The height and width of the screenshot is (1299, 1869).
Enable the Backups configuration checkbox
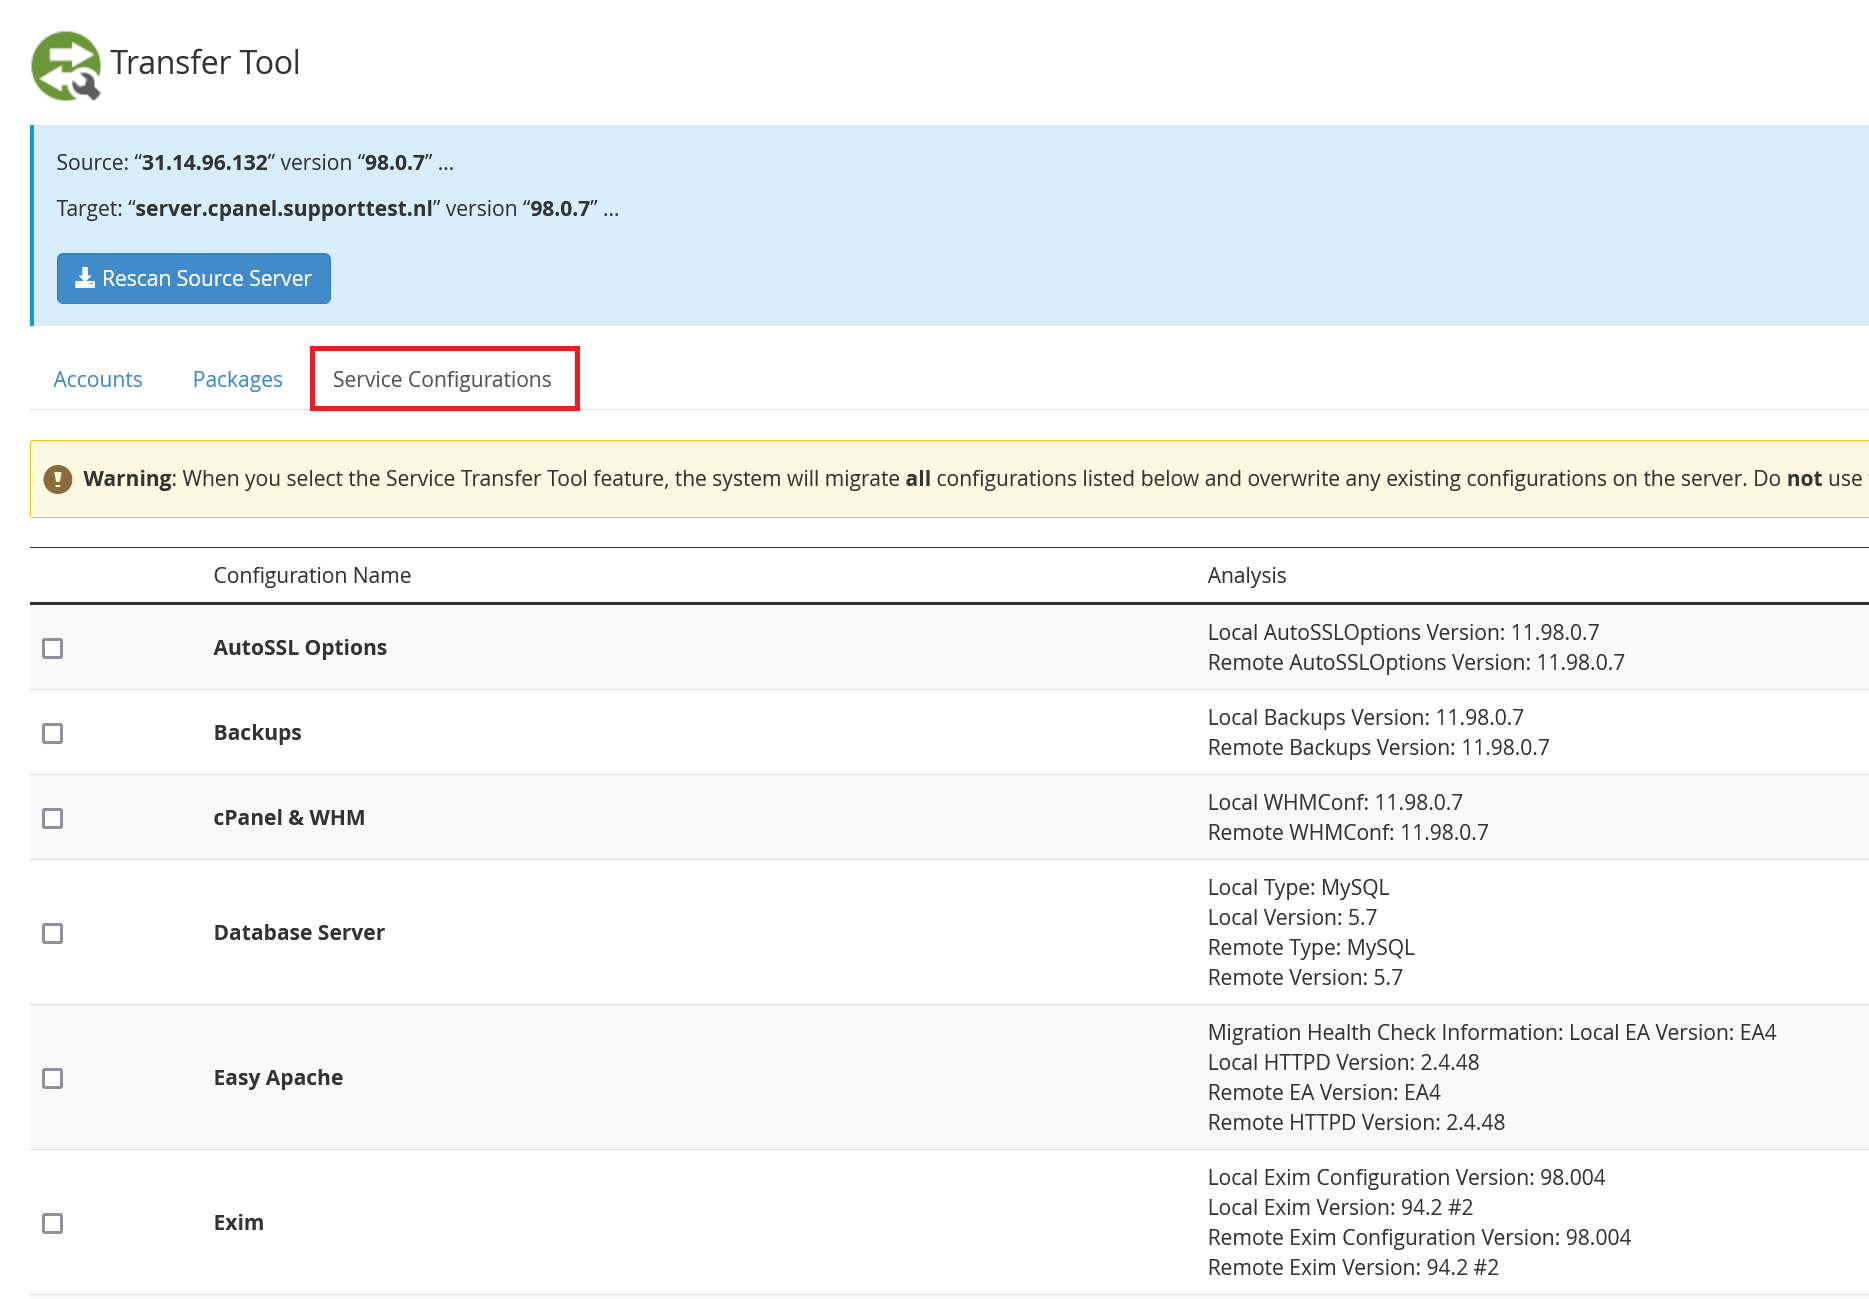point(53,733)
